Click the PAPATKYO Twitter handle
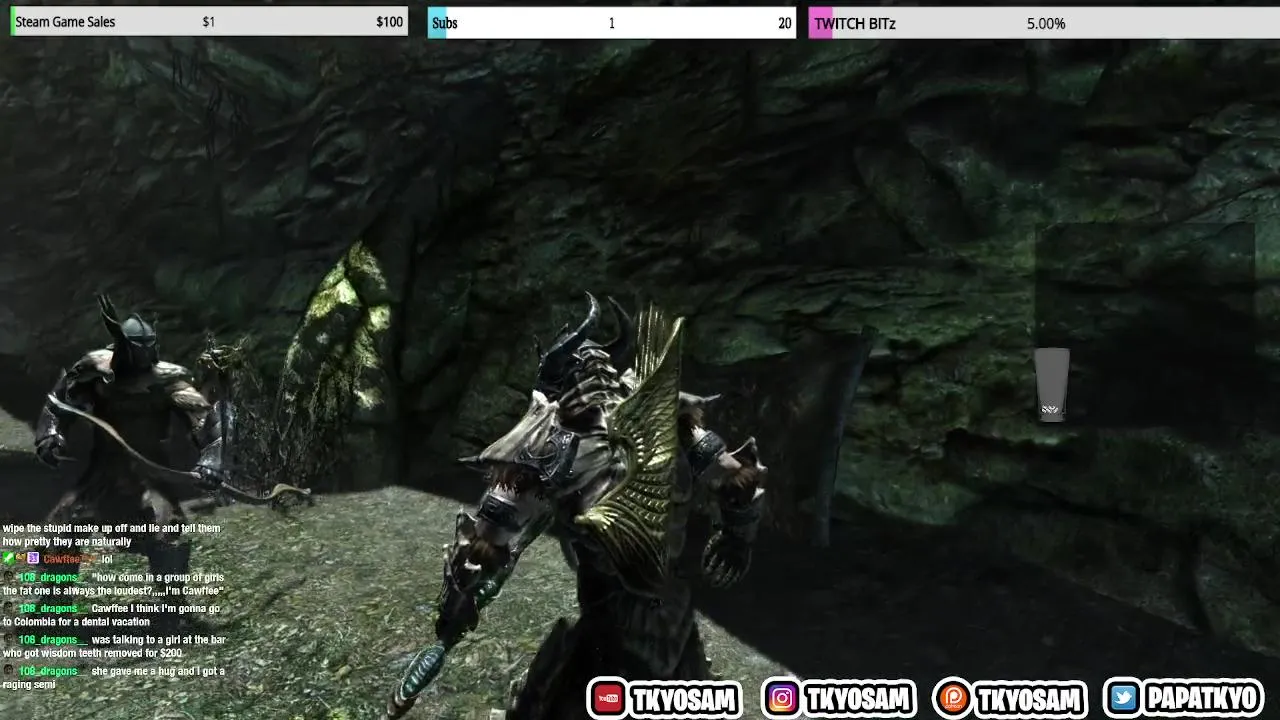This screenshot has width=1280, height=720. coord(1202,699)
